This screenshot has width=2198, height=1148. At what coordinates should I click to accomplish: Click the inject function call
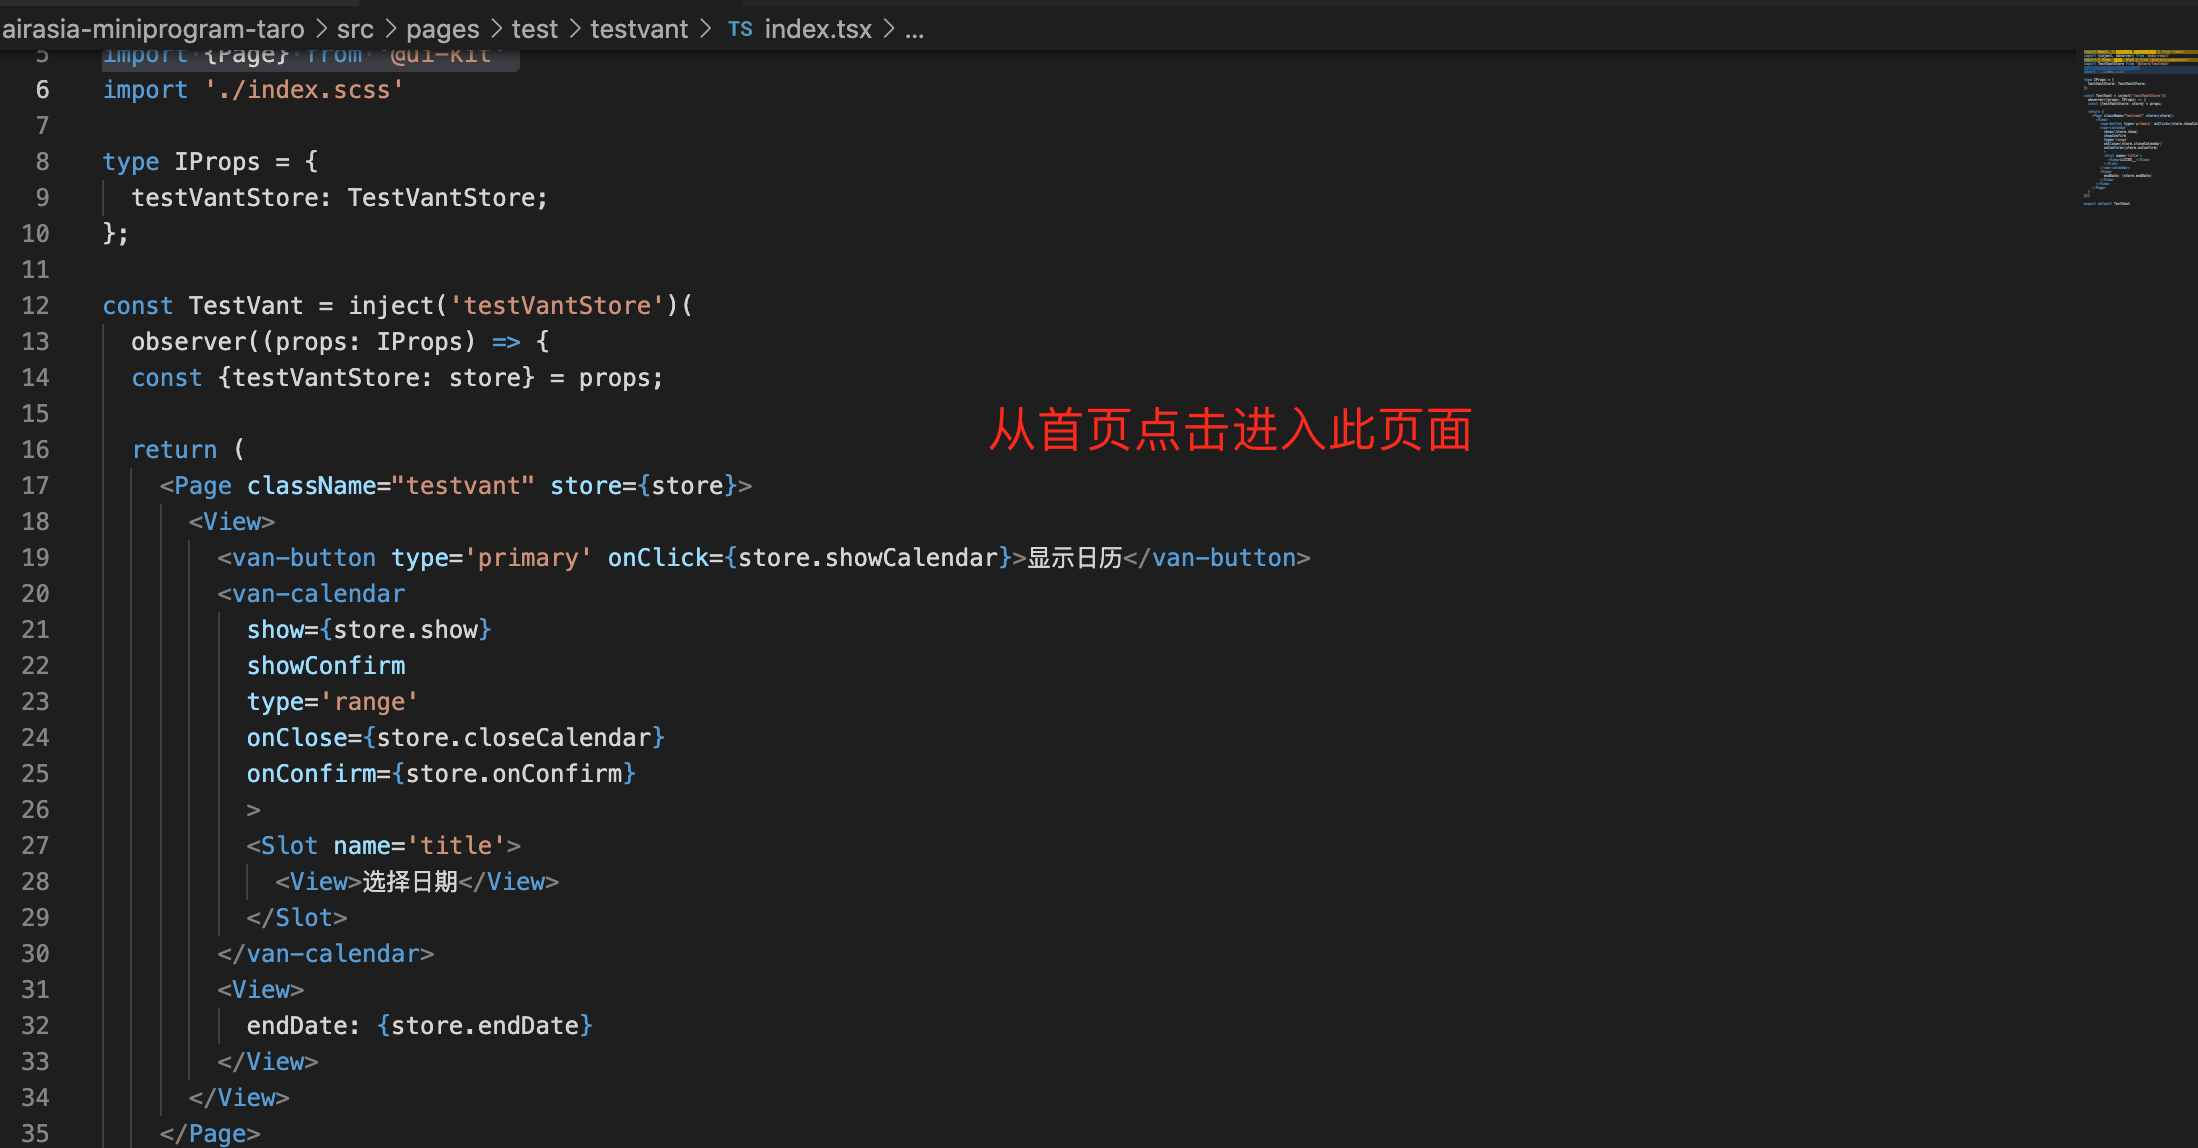point(391,306)
